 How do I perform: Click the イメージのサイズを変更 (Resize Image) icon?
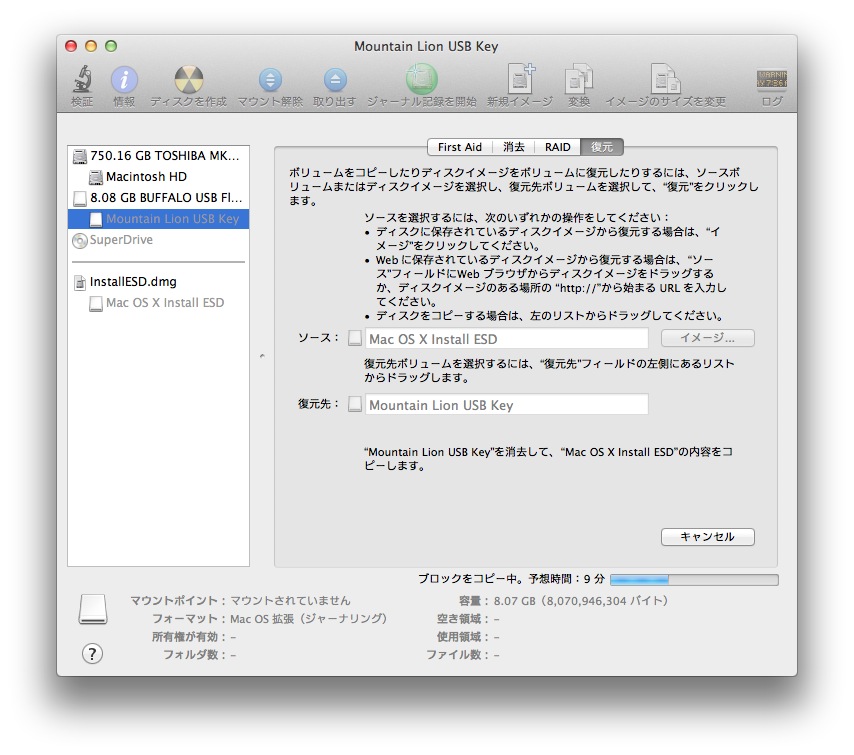pos(665,79)
